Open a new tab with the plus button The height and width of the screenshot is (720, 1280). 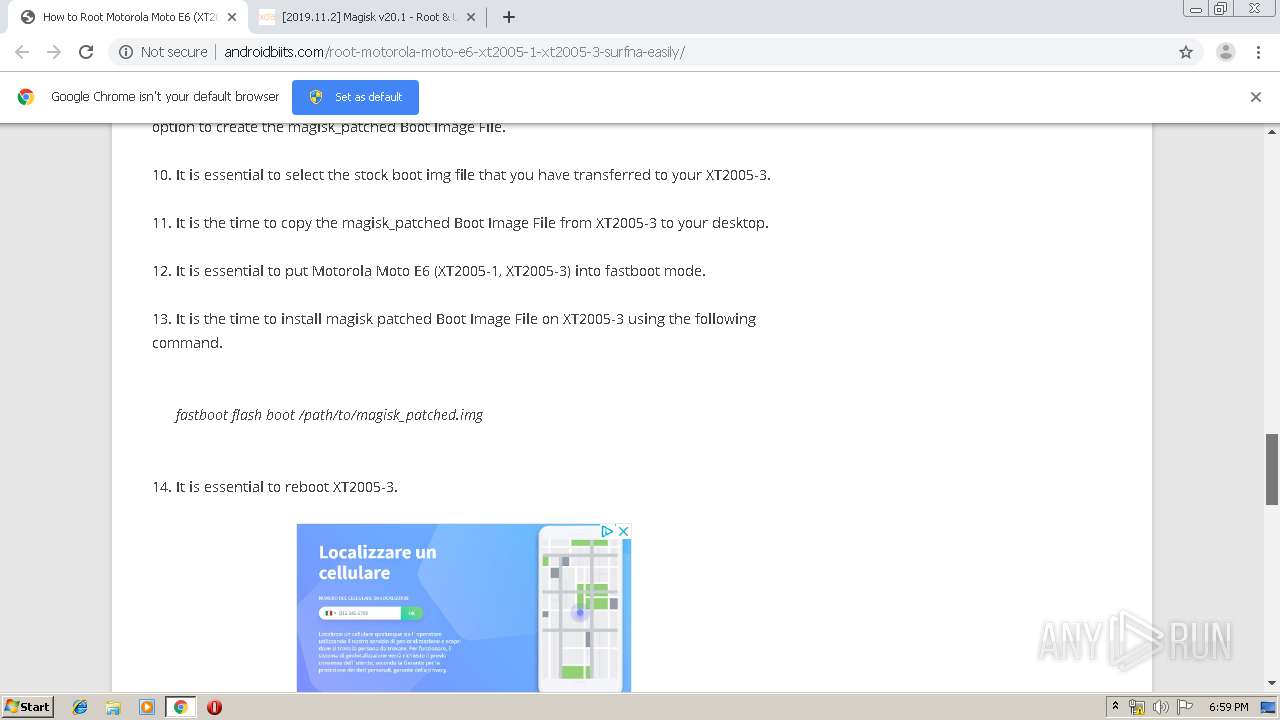[x=509, y=17]
